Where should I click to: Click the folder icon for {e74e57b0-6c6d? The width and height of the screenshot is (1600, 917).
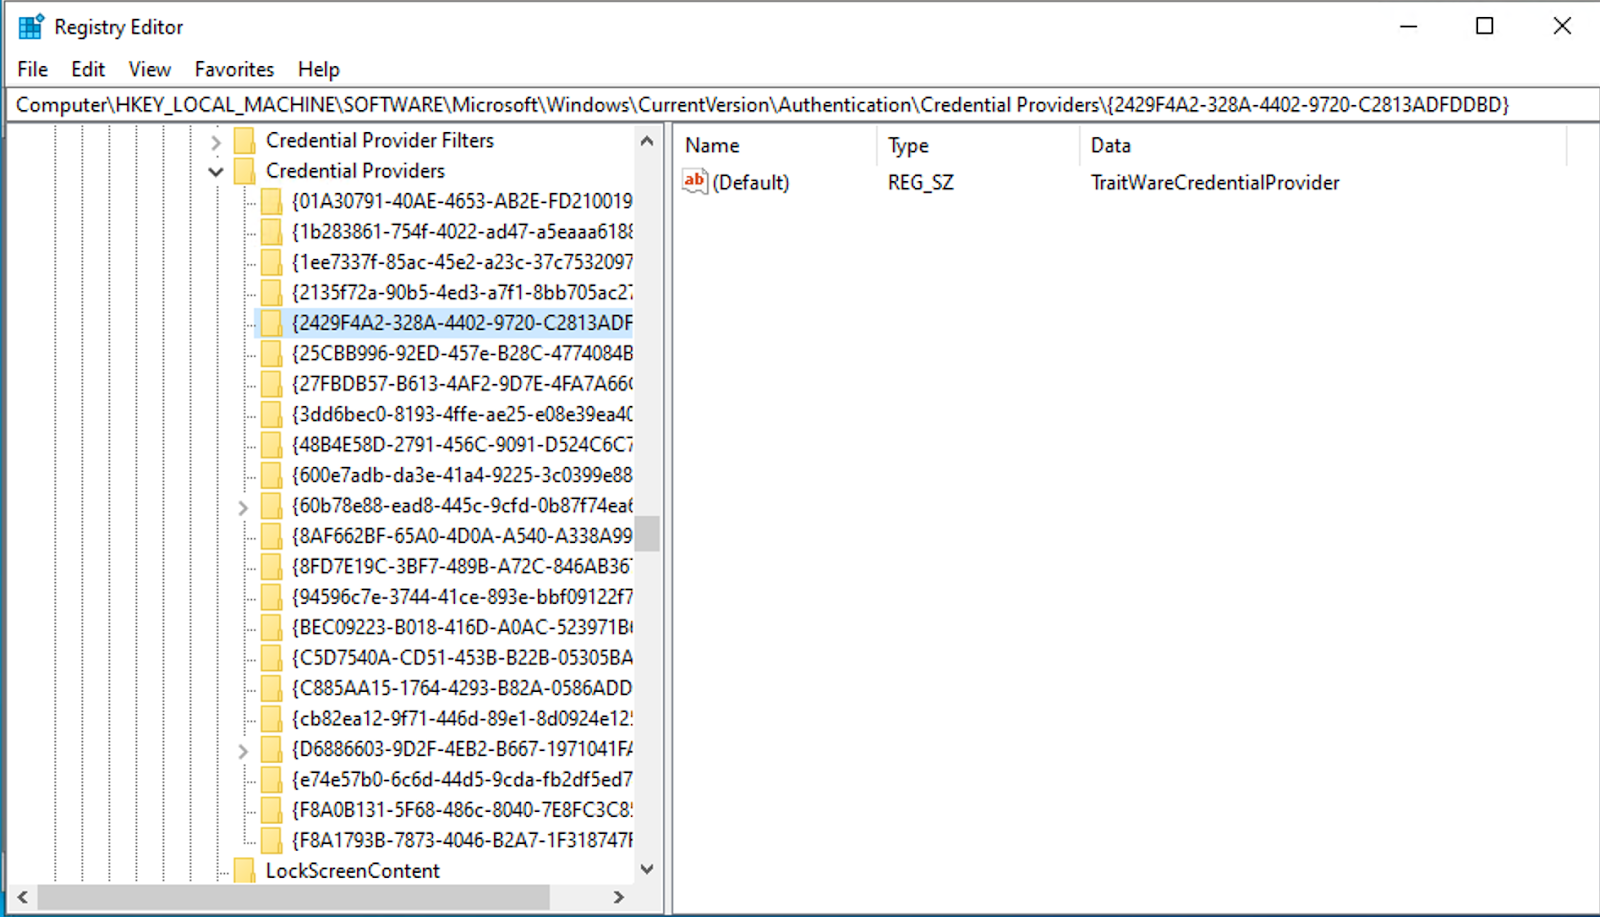271,780
